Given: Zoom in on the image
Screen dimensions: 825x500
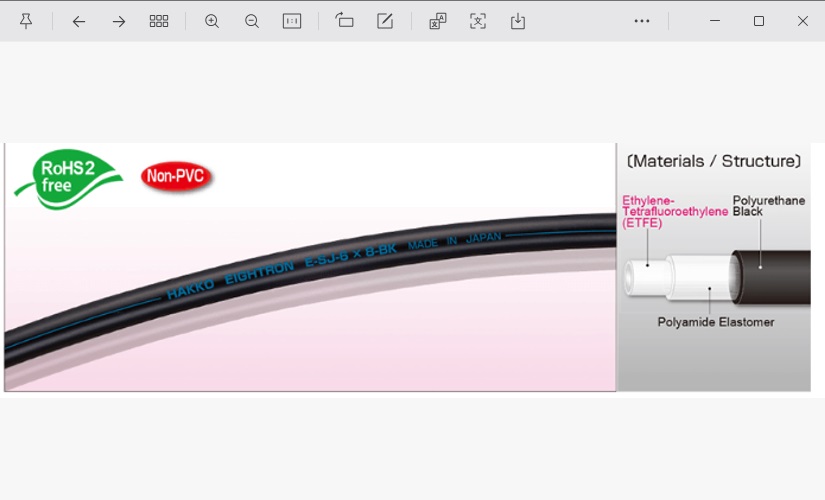Looking at the screenshot, I should 212,21.
